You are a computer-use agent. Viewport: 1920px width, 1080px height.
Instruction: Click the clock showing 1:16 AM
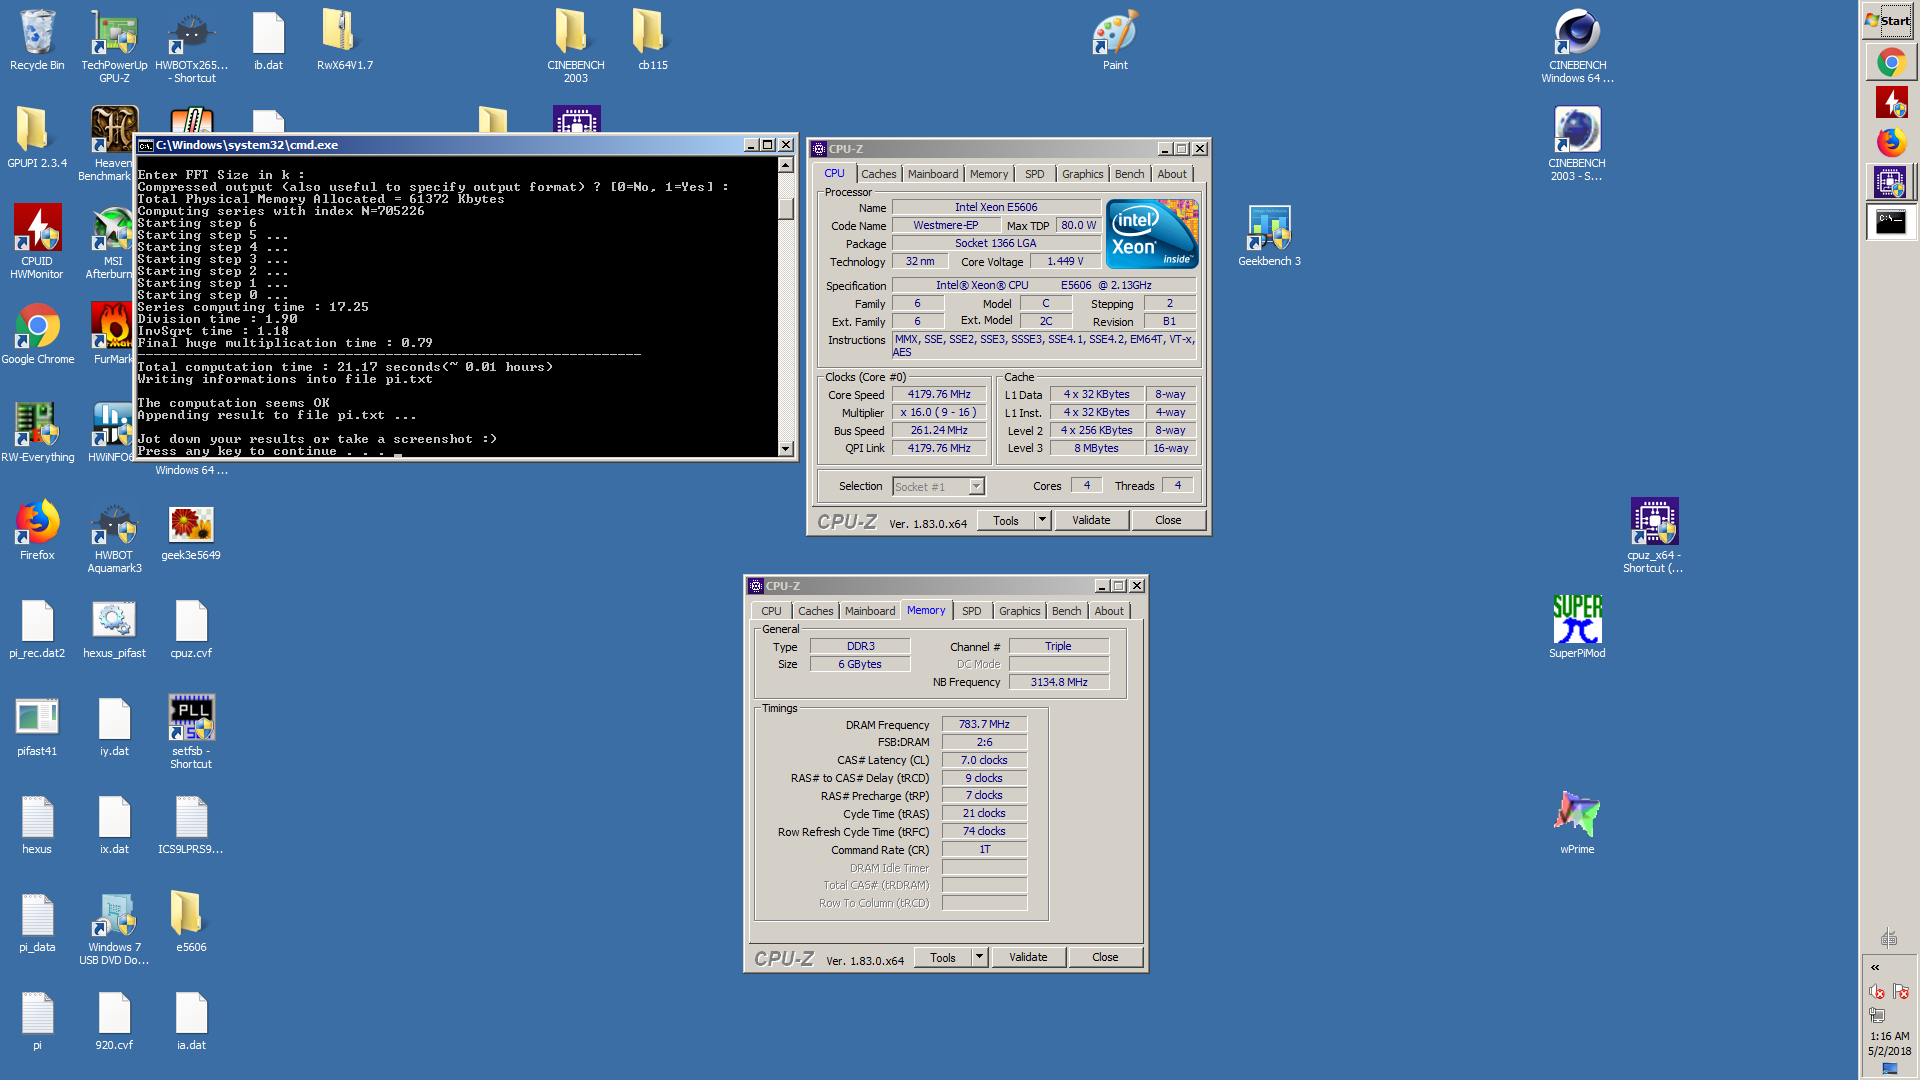tap(1889, 1036)
